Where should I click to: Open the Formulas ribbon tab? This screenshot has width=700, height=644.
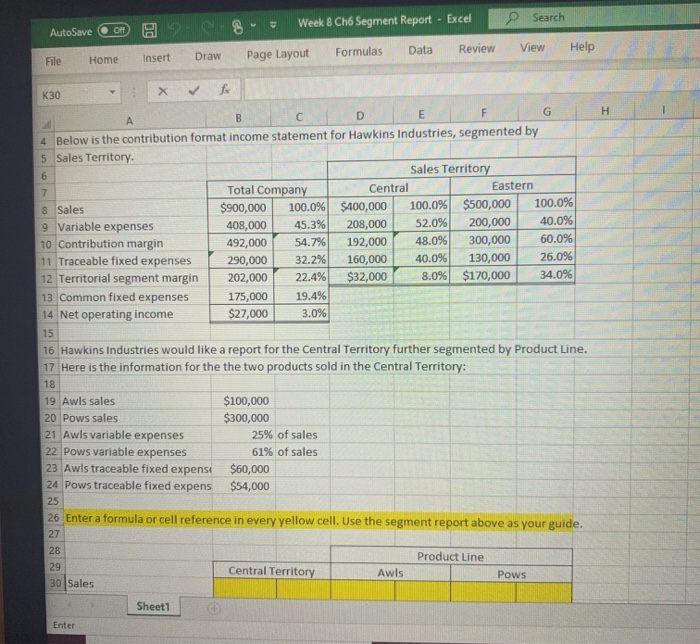point(359,52)
